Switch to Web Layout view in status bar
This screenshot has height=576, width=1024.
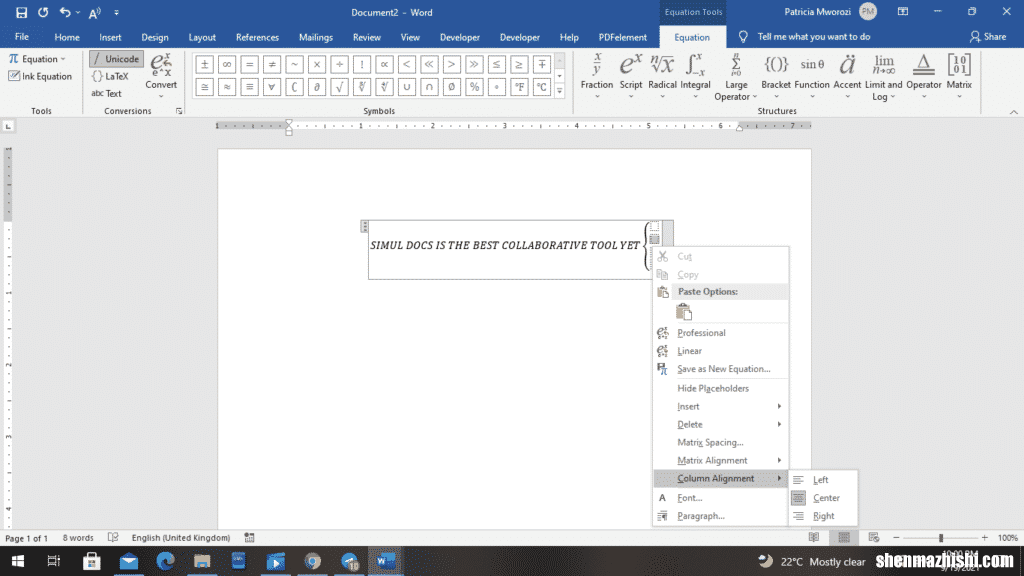point(874,537)
